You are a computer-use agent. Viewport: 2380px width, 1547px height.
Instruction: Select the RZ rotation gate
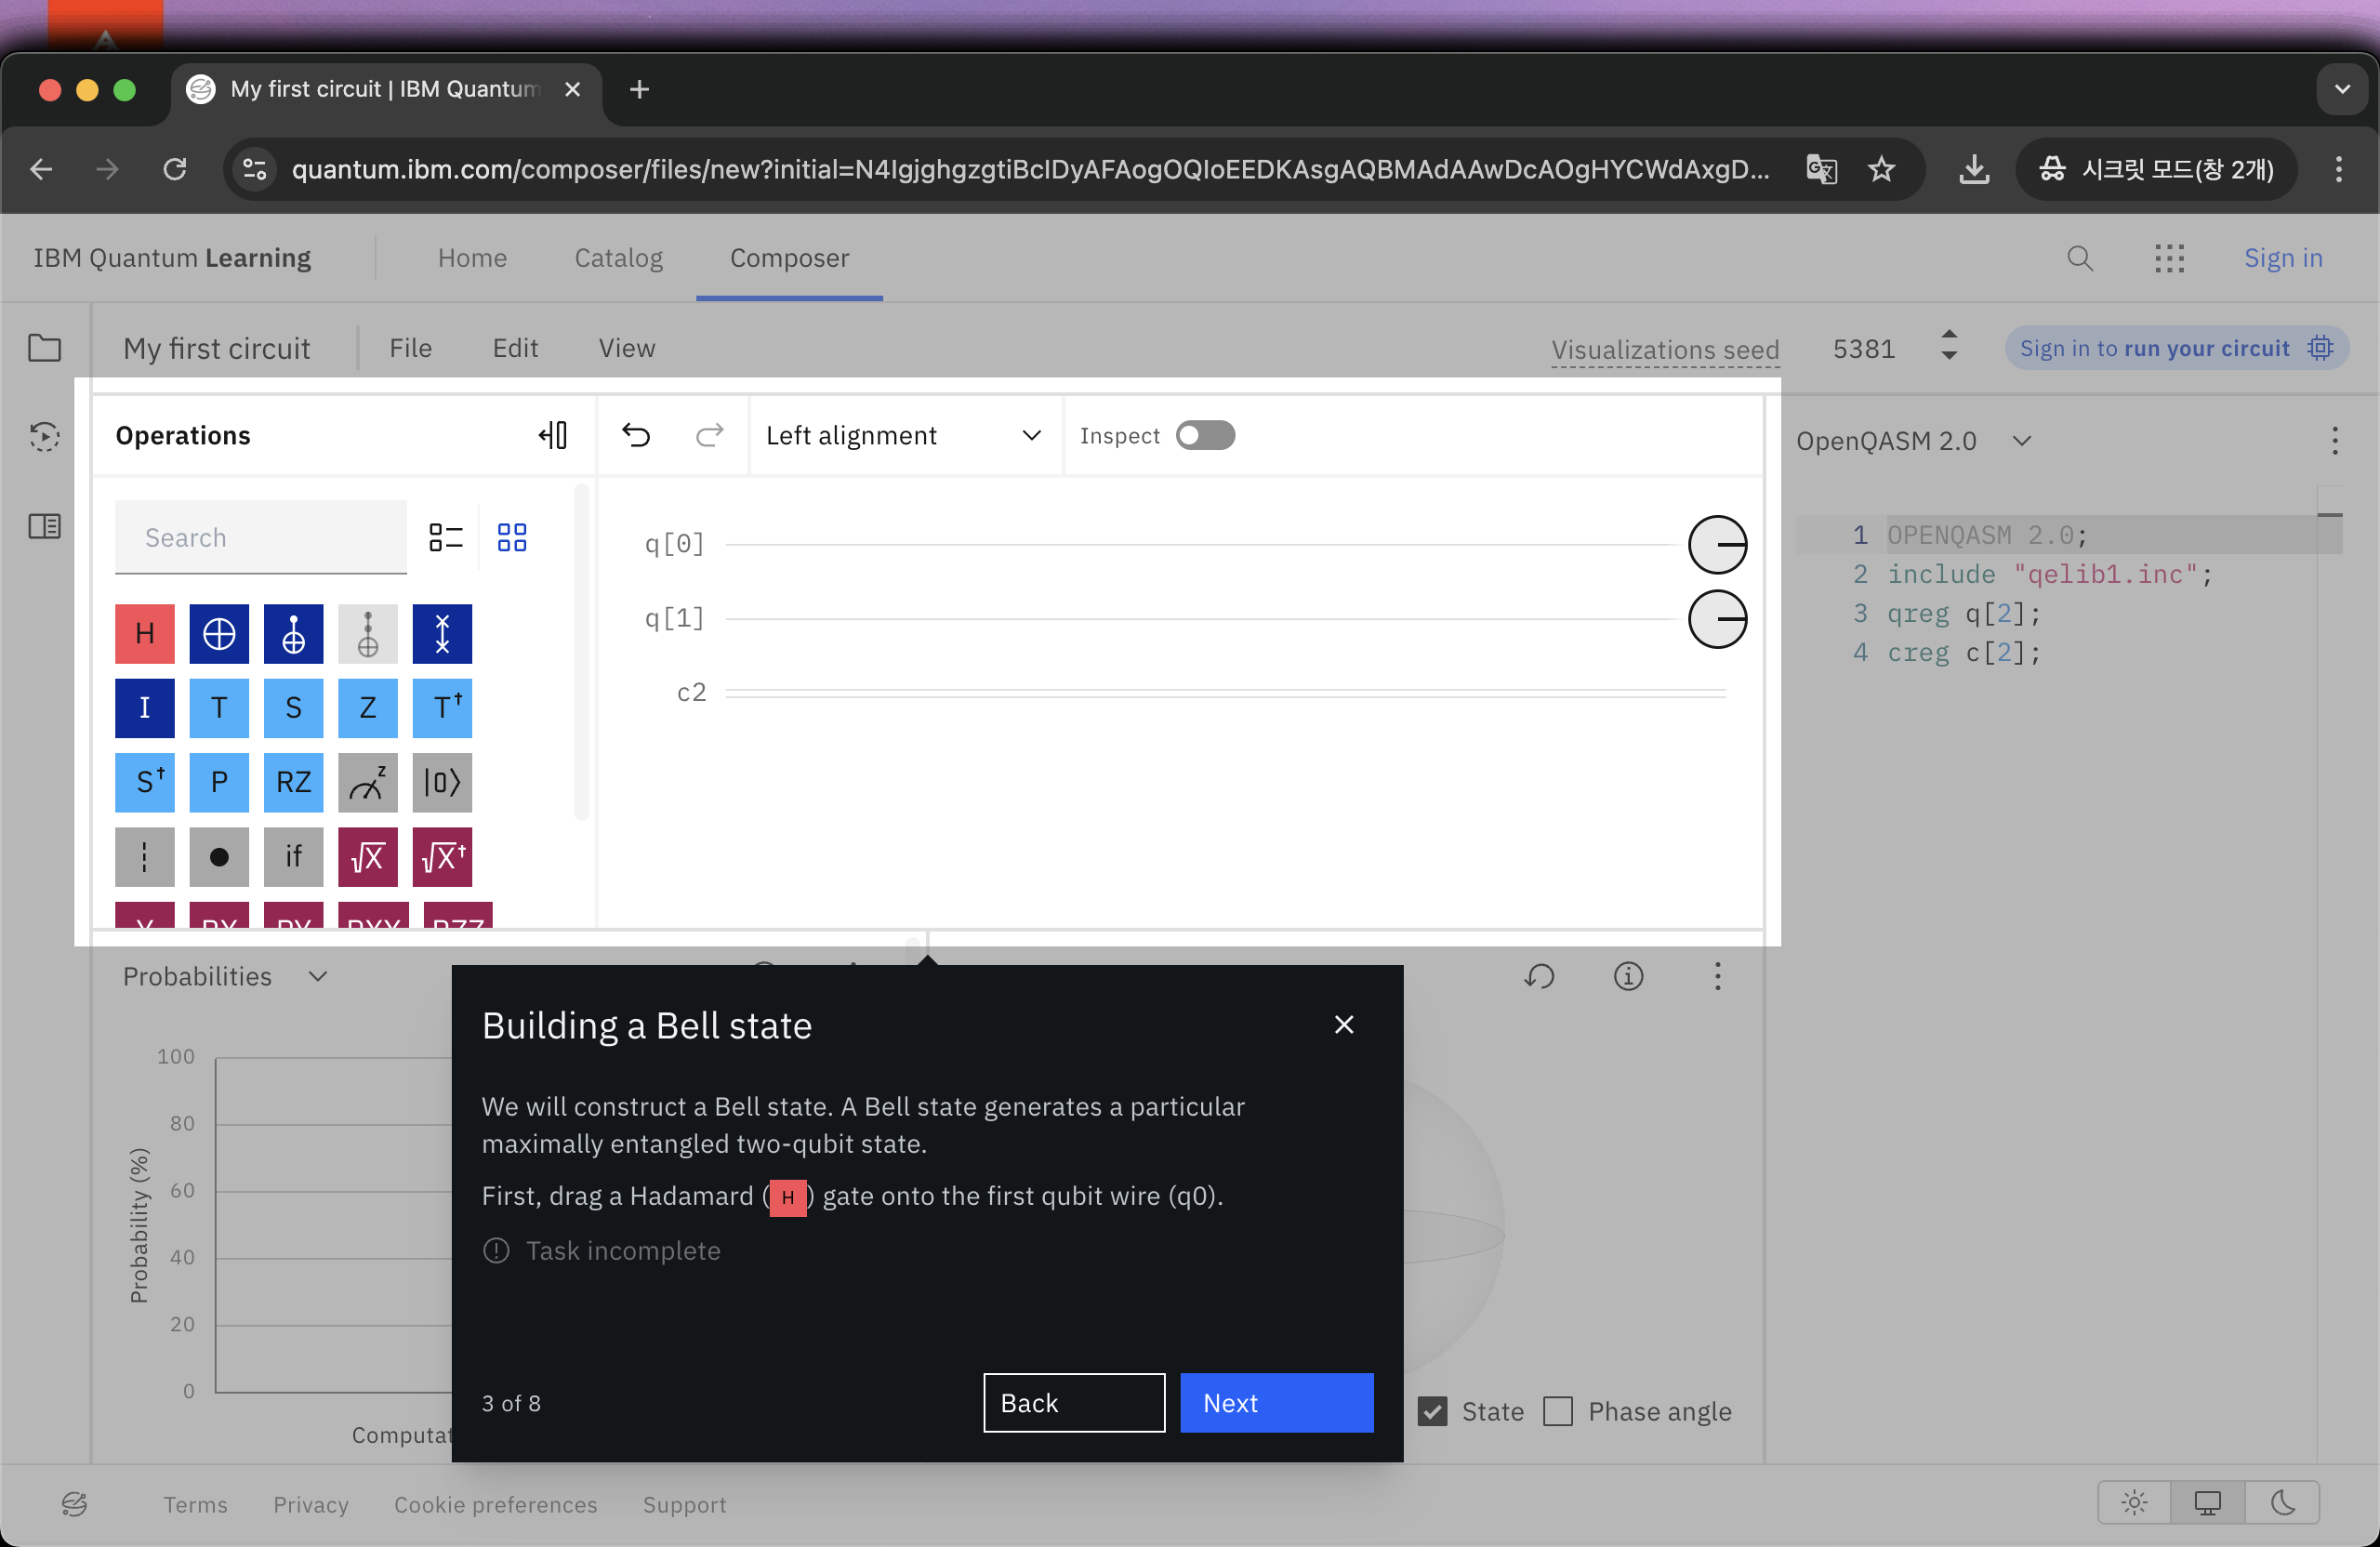[293, 782]
